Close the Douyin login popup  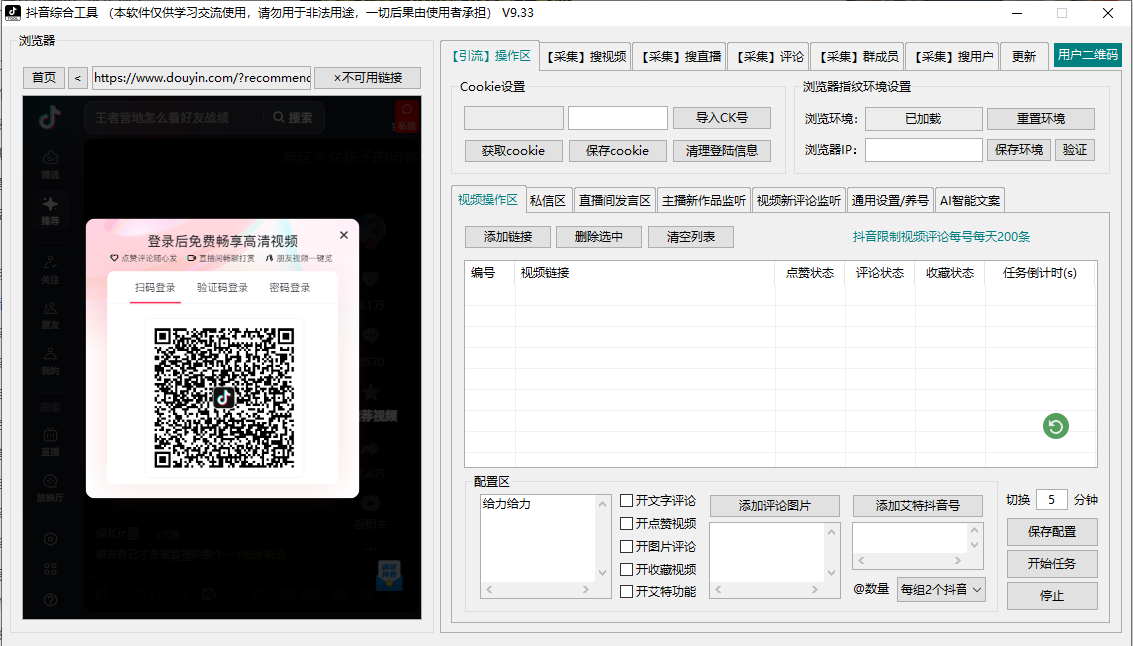pyautogui.click(x=343, y=235)
